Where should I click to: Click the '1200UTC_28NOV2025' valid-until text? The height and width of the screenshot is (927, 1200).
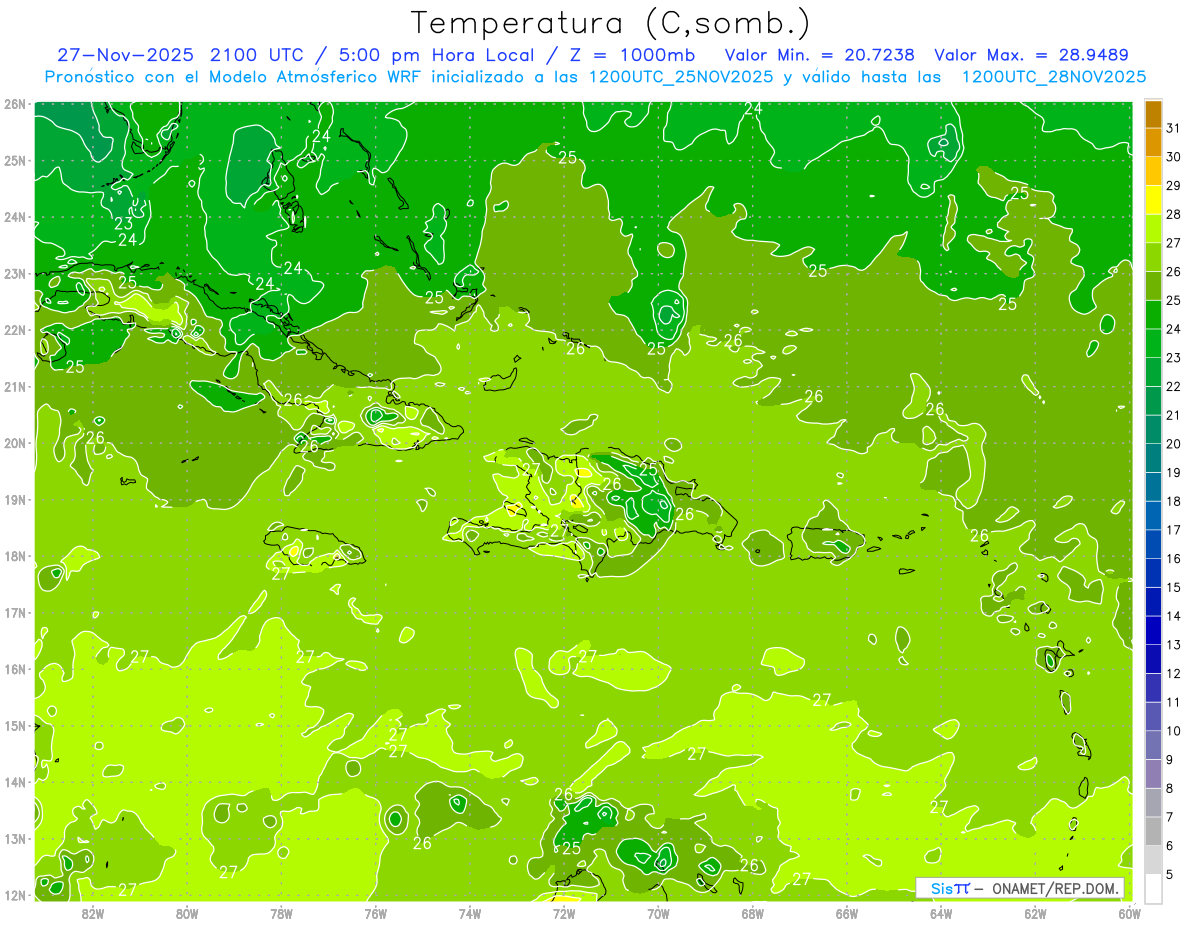click(1053, 77)
